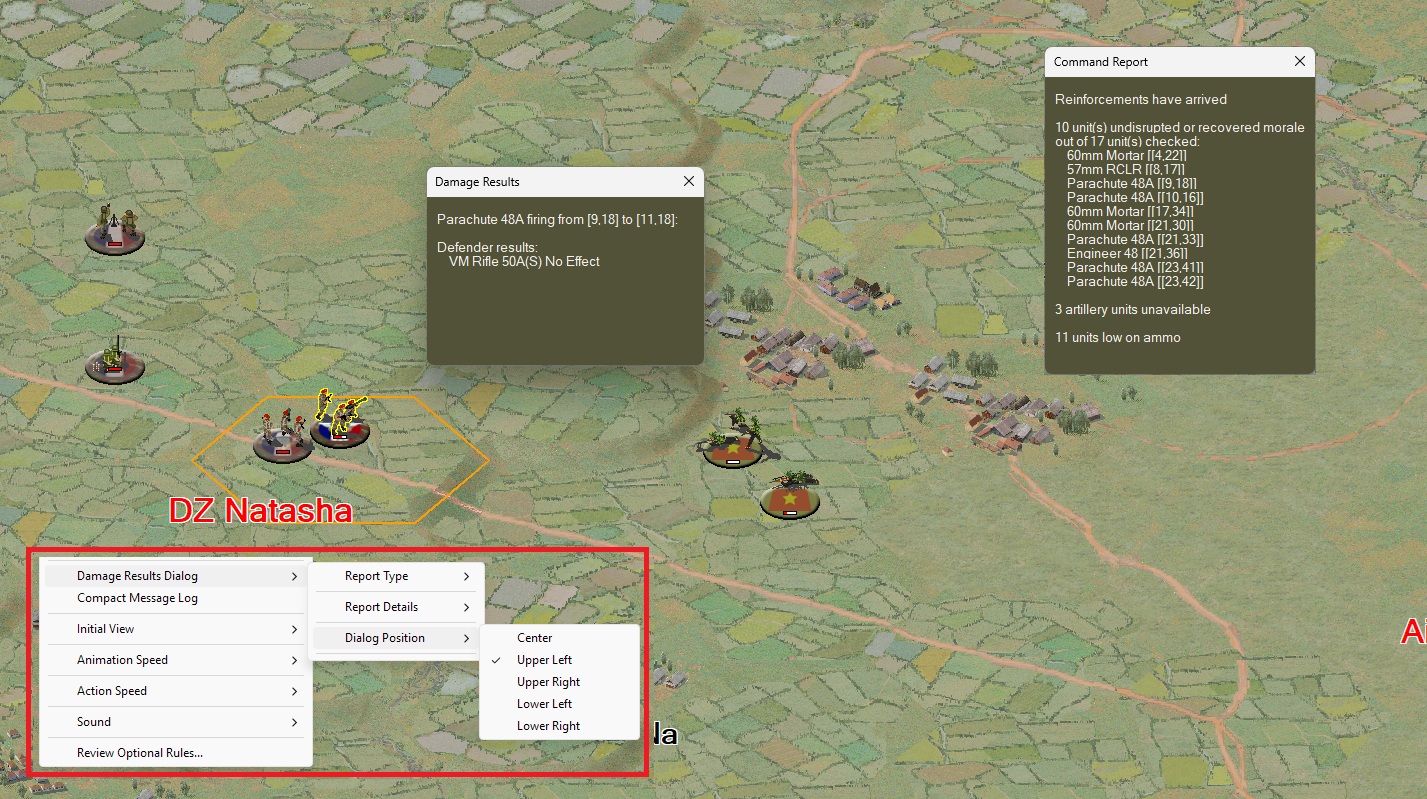Set dialog position to Lower Left

559,704
